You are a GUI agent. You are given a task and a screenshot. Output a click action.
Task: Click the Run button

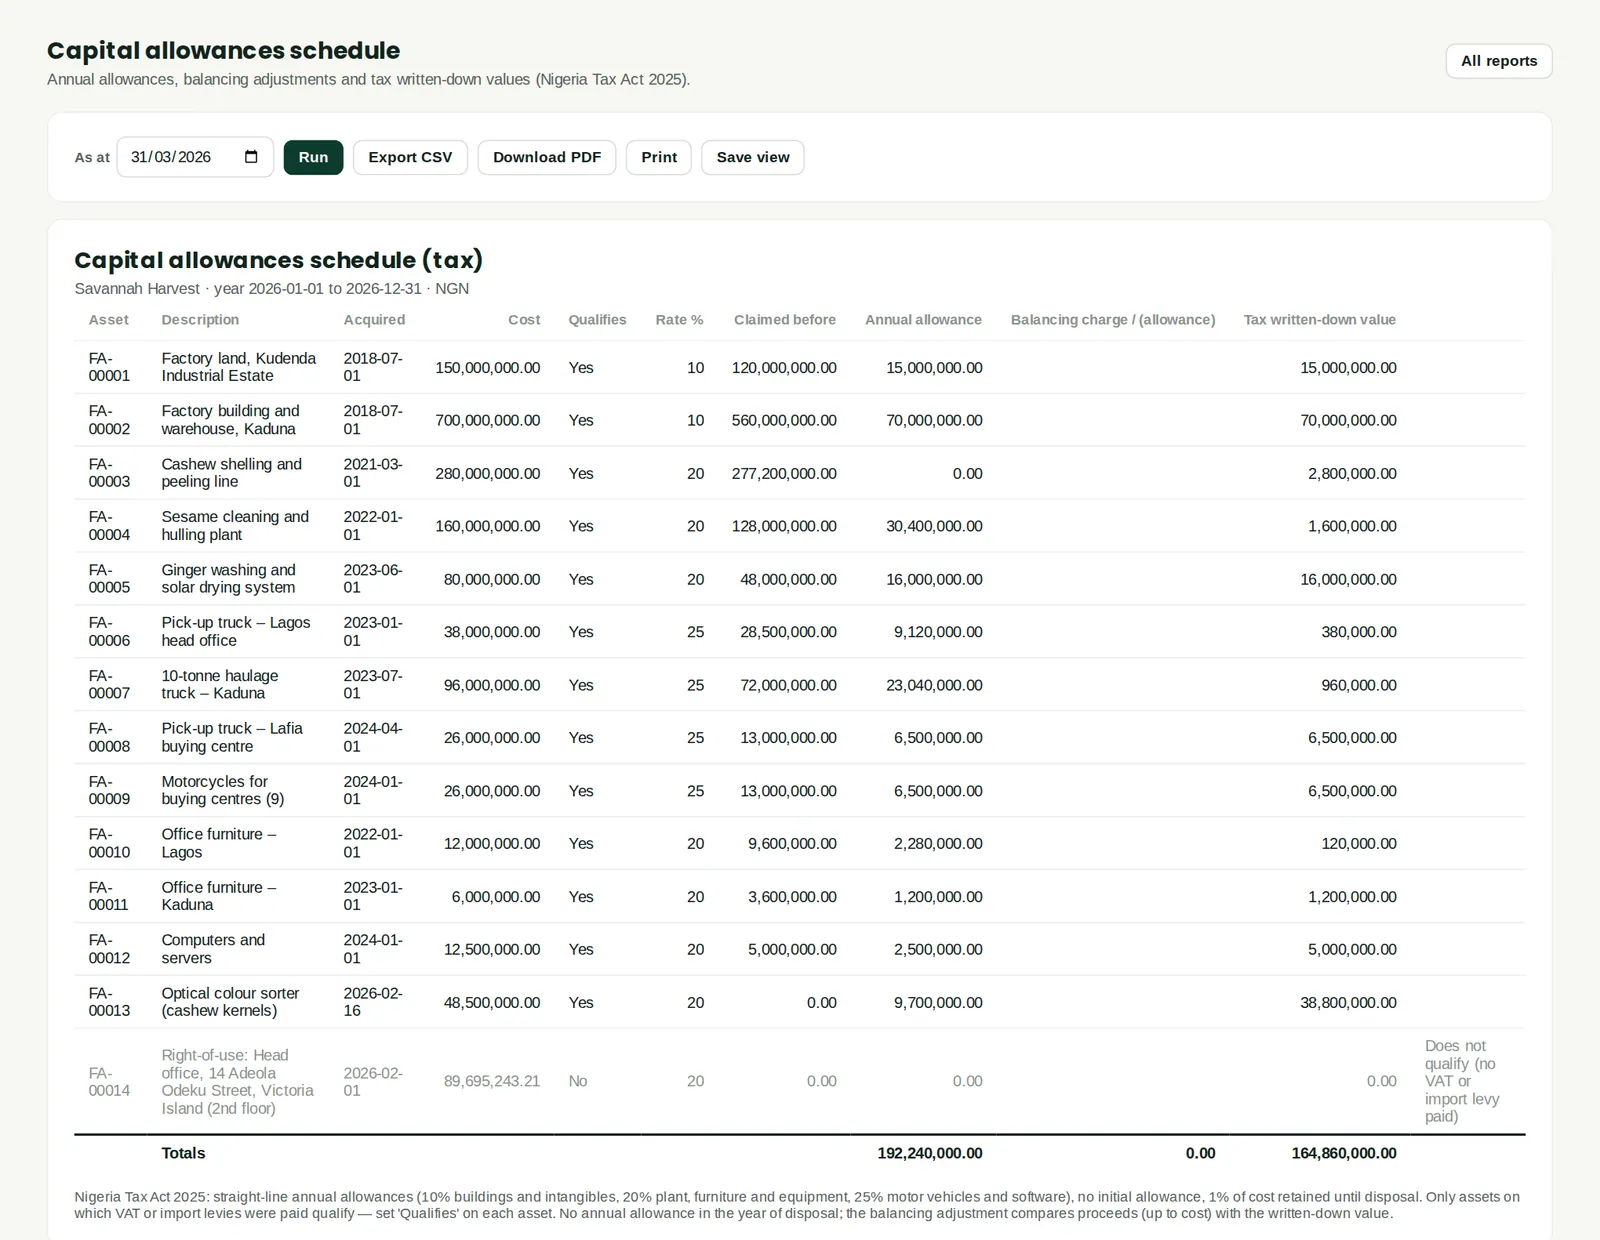313,157
